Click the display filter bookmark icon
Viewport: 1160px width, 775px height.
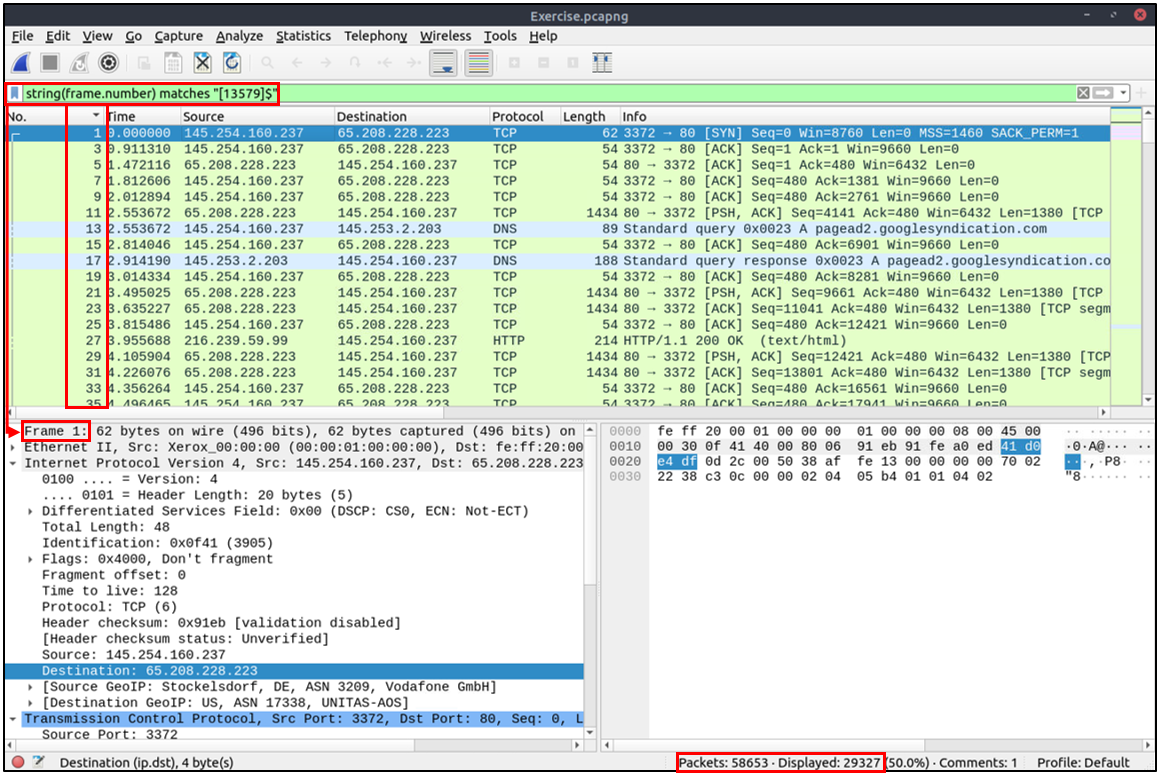click(x=15, y=93)
